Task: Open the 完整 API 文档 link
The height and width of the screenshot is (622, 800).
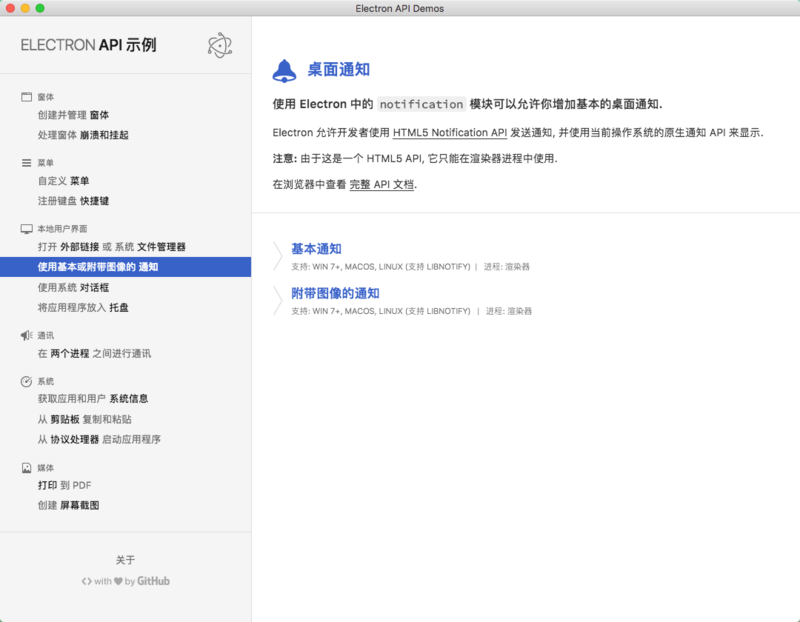Action: click(382, 184)
